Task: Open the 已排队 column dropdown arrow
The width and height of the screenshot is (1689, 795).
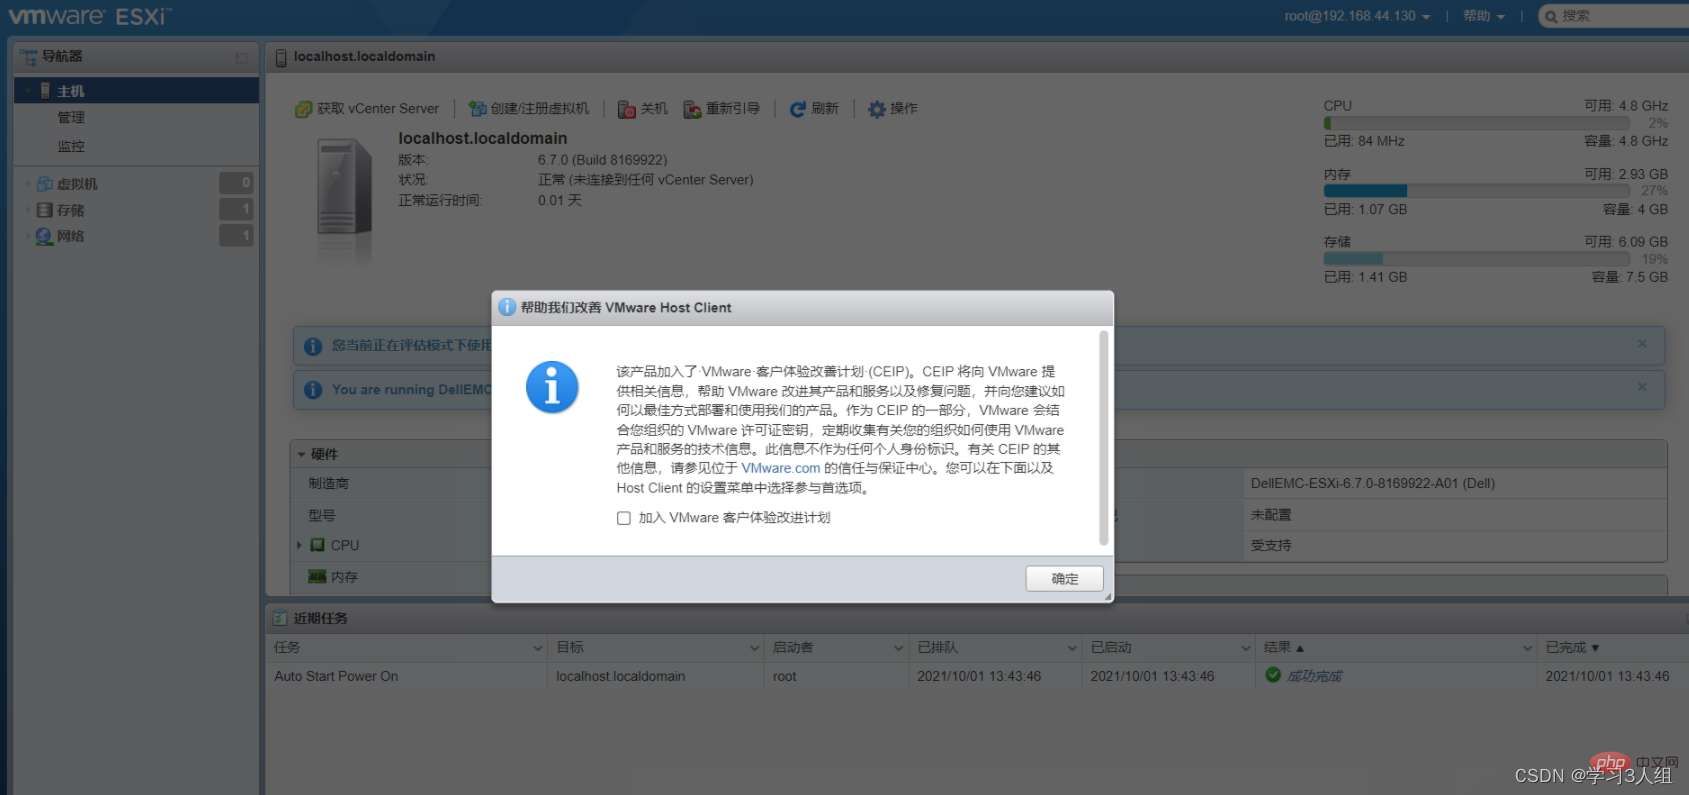Action: click(x=1072, y=648)
